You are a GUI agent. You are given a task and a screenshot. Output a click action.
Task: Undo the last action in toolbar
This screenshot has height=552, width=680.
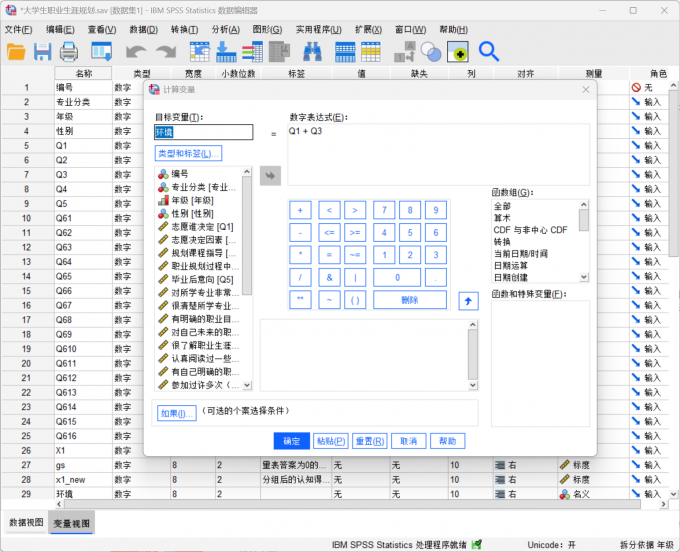136,52
